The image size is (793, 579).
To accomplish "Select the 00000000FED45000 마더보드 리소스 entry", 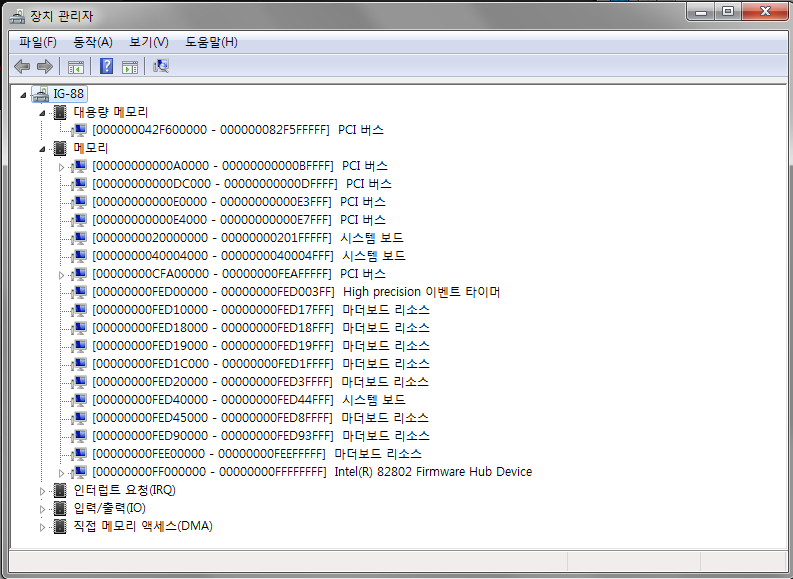I will point(260,418).
